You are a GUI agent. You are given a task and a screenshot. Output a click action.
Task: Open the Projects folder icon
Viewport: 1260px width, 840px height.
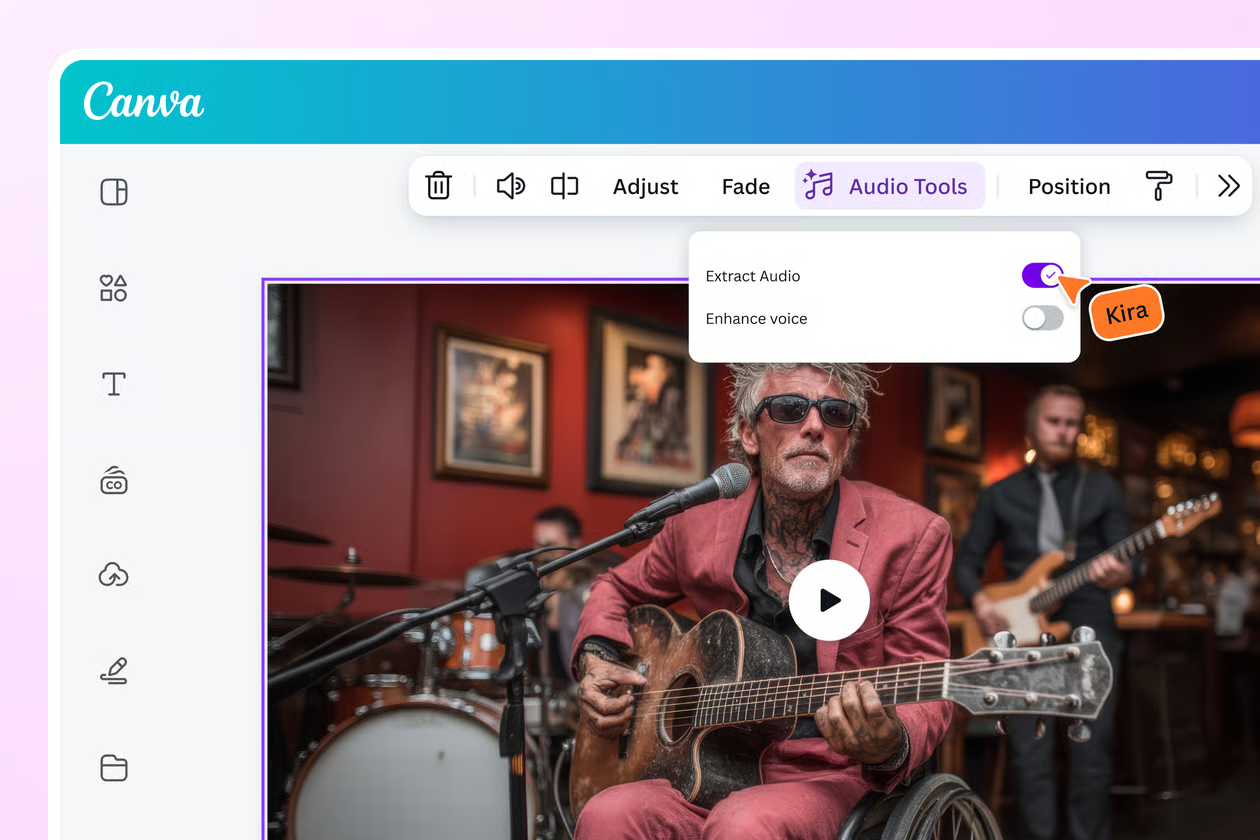(x=114, y=768)
